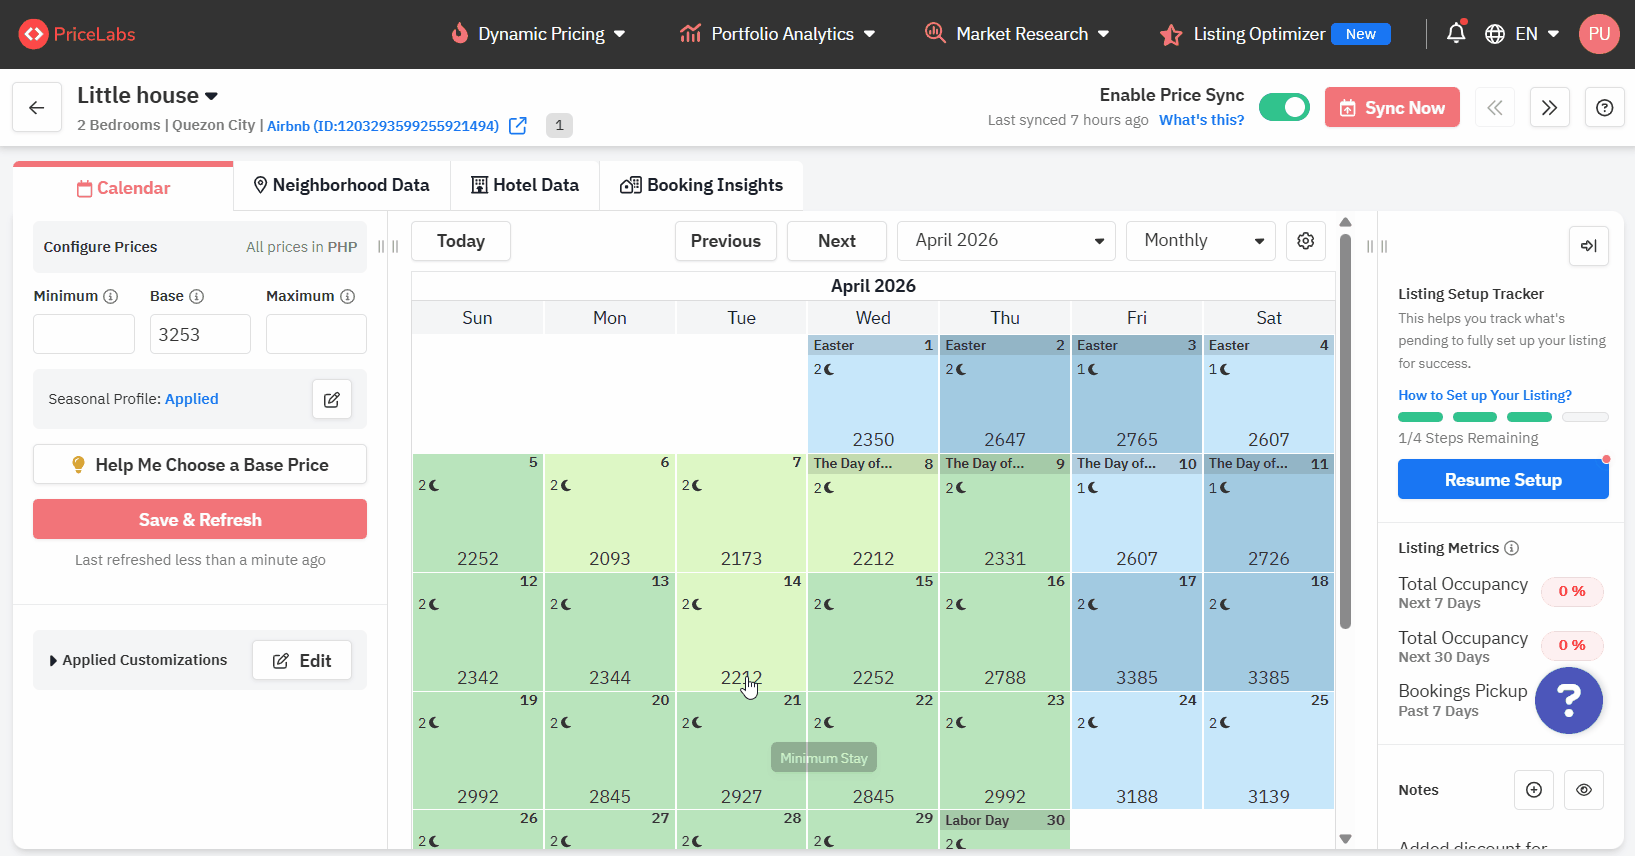Click the Save & Refresh button
Image resolution: width=1635 pixels, height=856 pixels.
click(200, 520)
